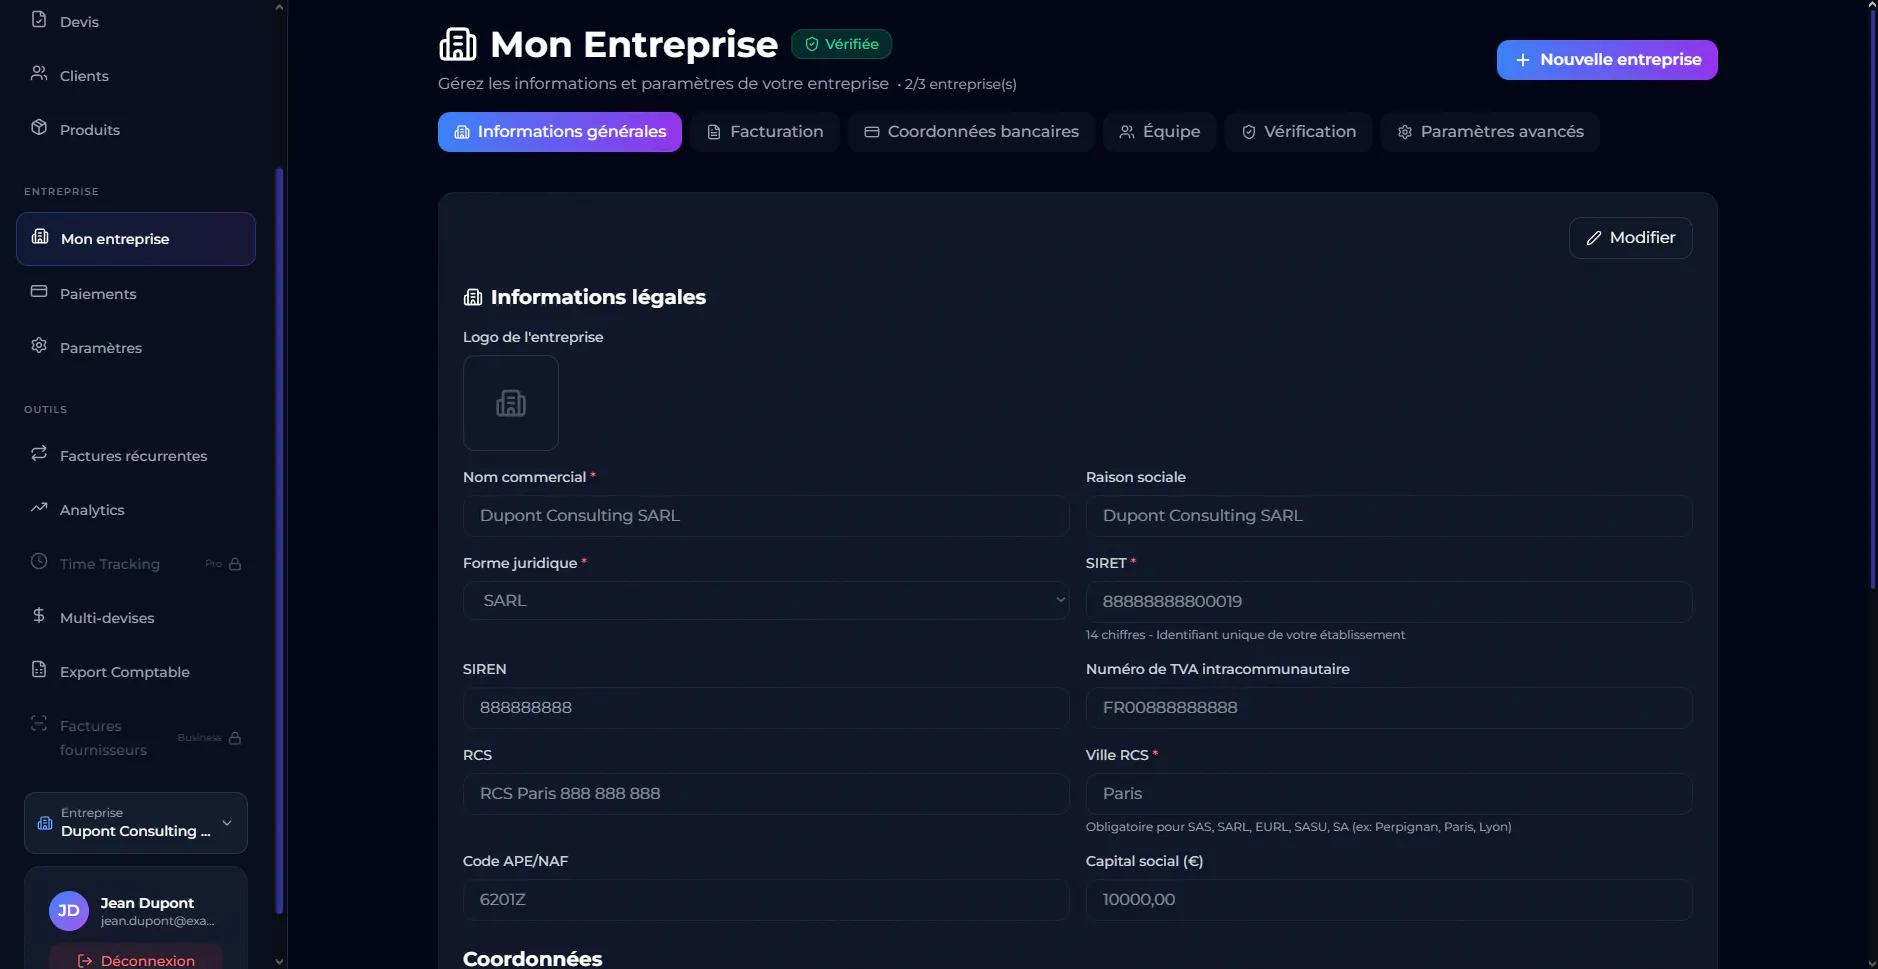Click the Modifier edit button
This screenshot has width=1878, height=969.
1631,238
